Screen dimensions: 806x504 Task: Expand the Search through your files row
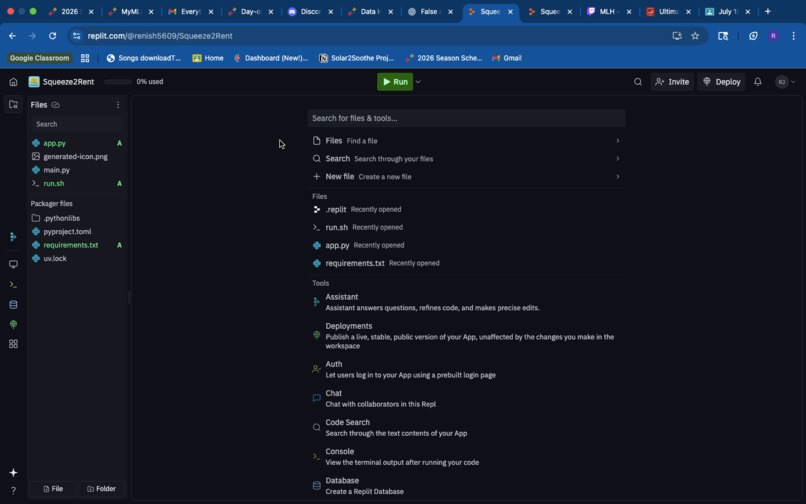[466, 158]
